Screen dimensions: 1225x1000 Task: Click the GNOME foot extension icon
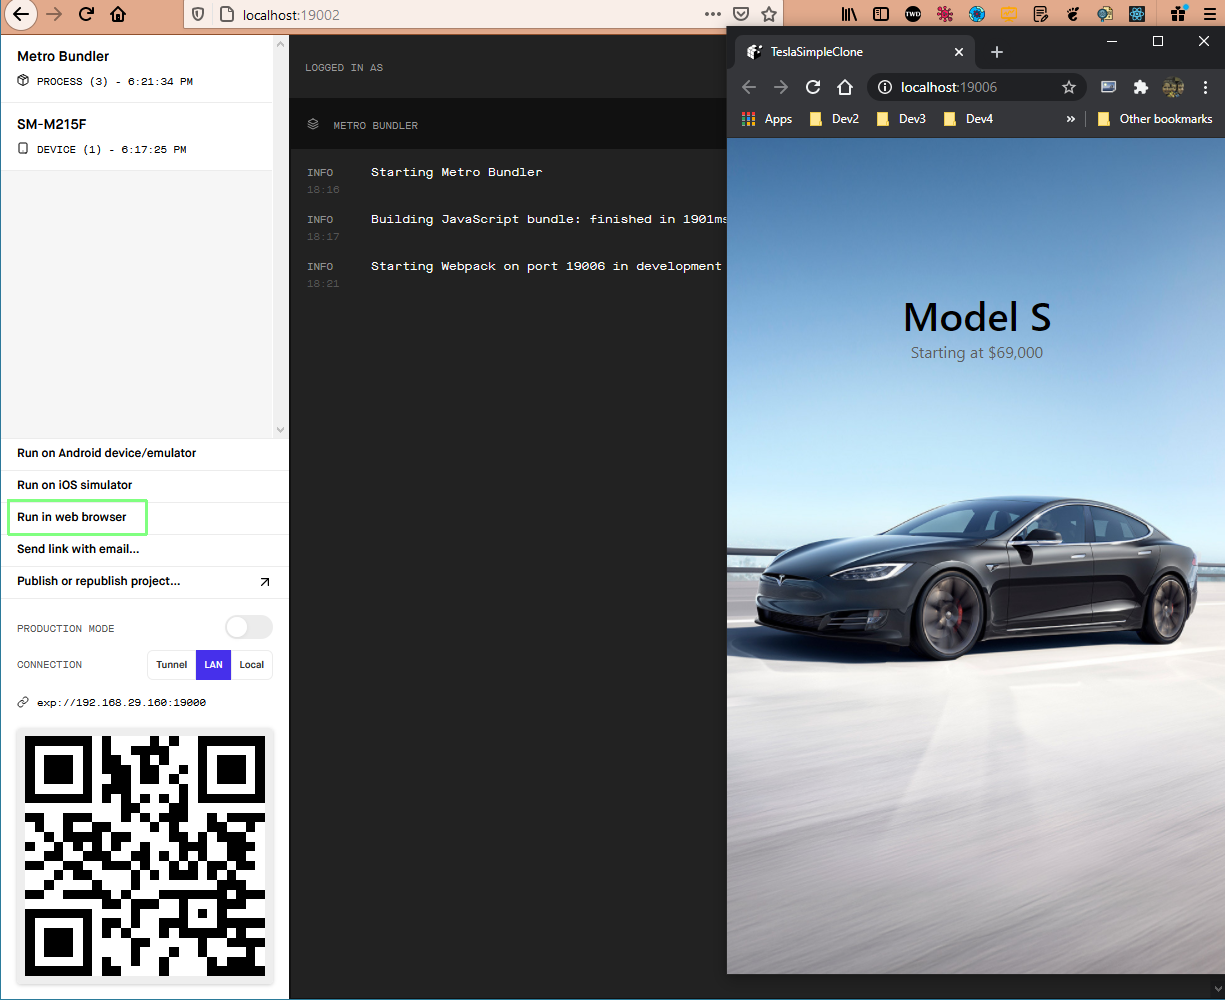coord(1073,14)
